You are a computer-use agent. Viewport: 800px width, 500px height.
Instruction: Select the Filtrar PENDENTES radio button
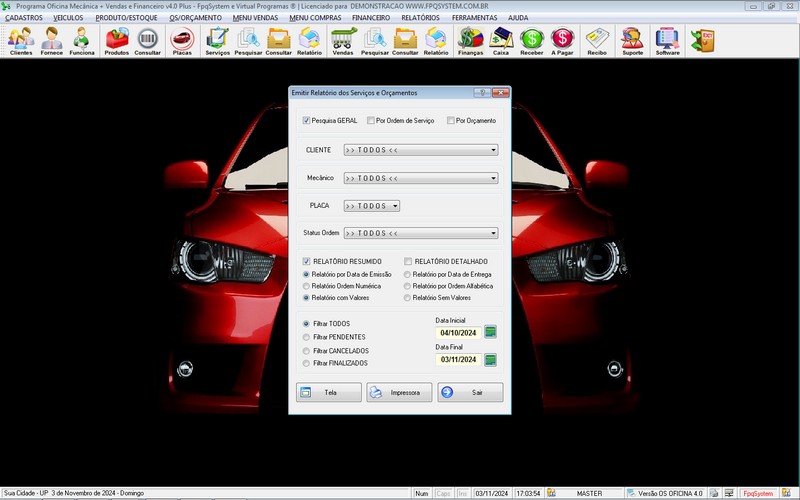pyautogui.click(x=307, y=337)
